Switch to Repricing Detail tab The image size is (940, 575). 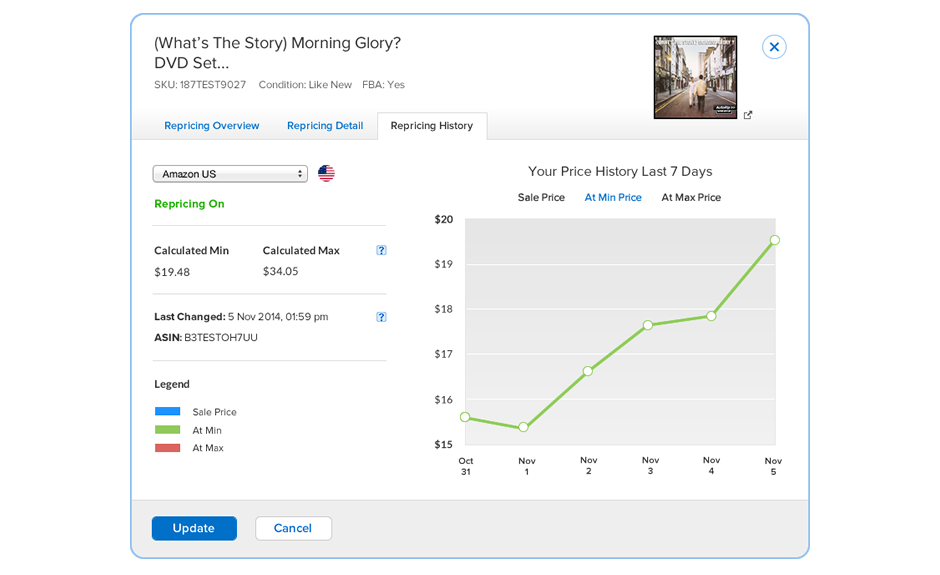click(325, 126)
